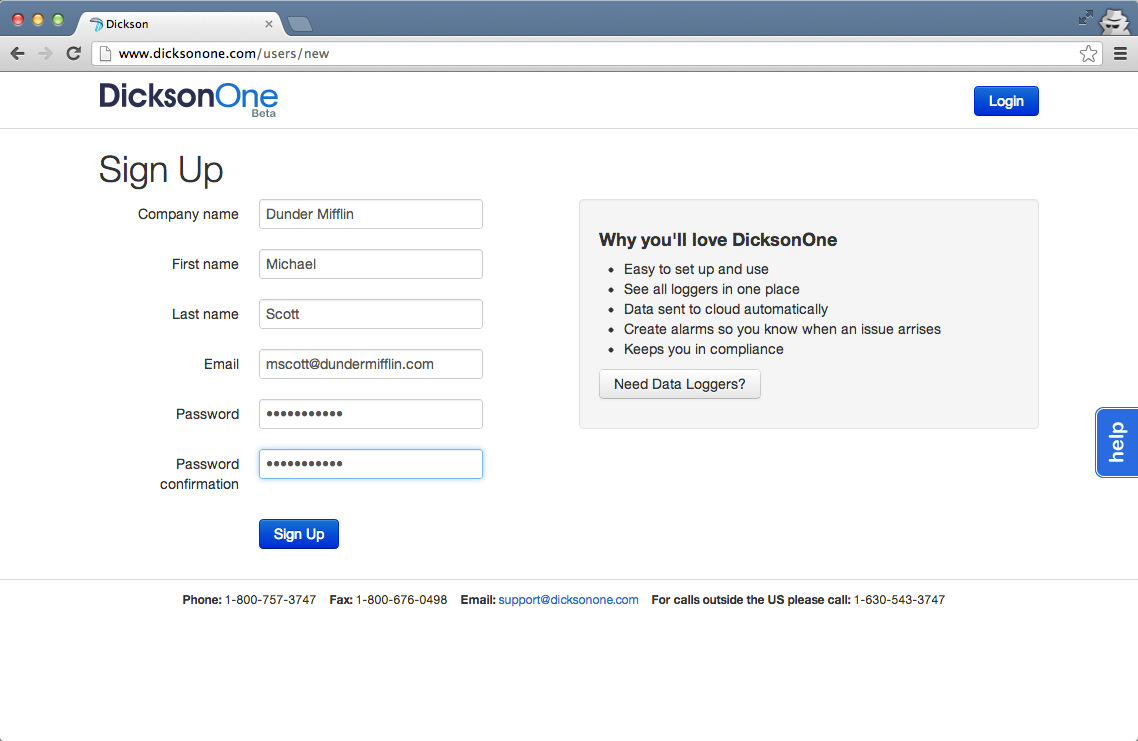The width and height of the screenshot is (1138, 741).
Task: Click the First name label
Action: (x=205, y=264)
